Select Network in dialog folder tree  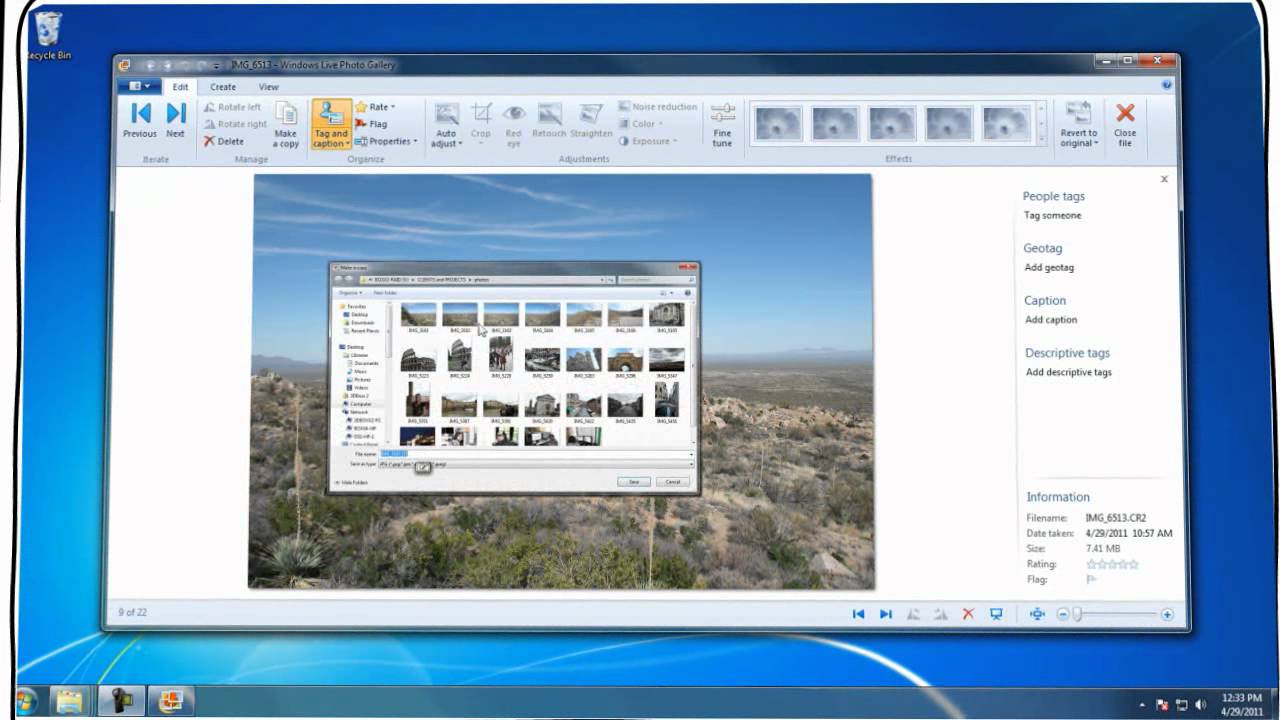[354, 412]
